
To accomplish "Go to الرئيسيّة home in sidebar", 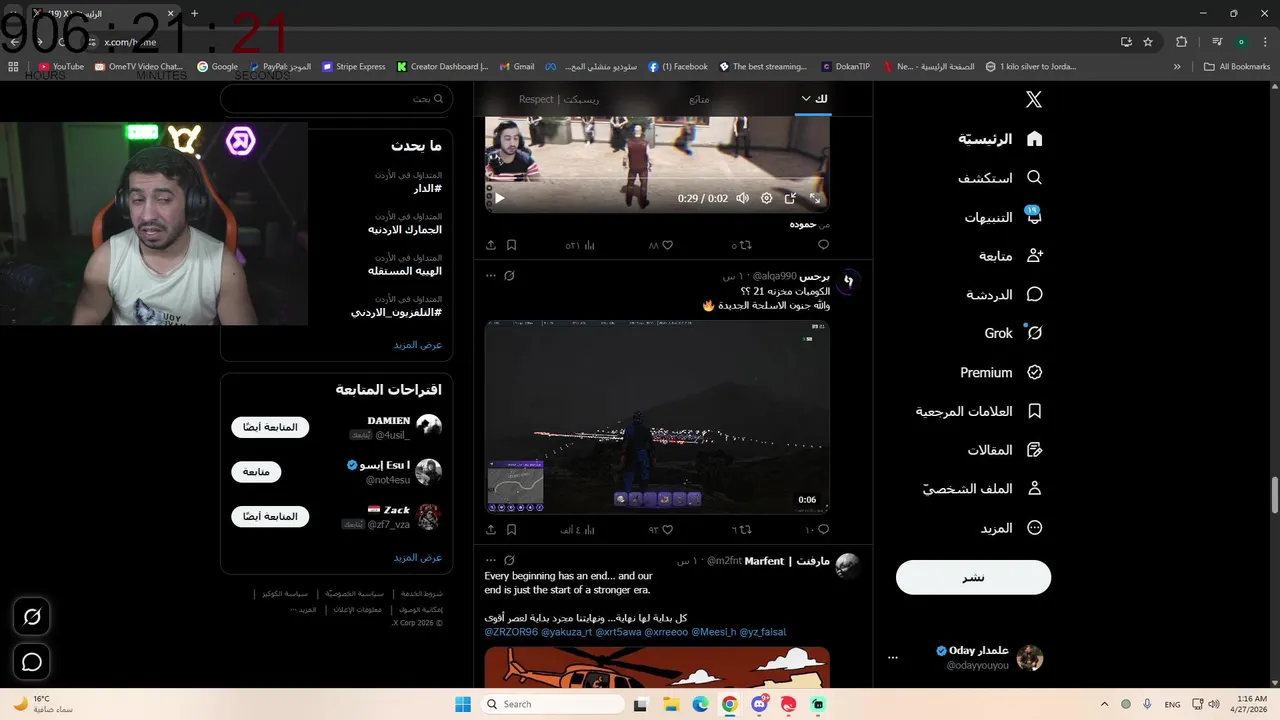I will click(1000, 139).
